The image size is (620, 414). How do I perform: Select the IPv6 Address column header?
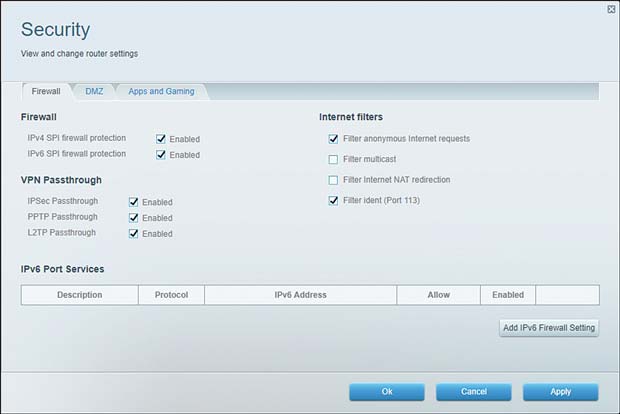301,295
